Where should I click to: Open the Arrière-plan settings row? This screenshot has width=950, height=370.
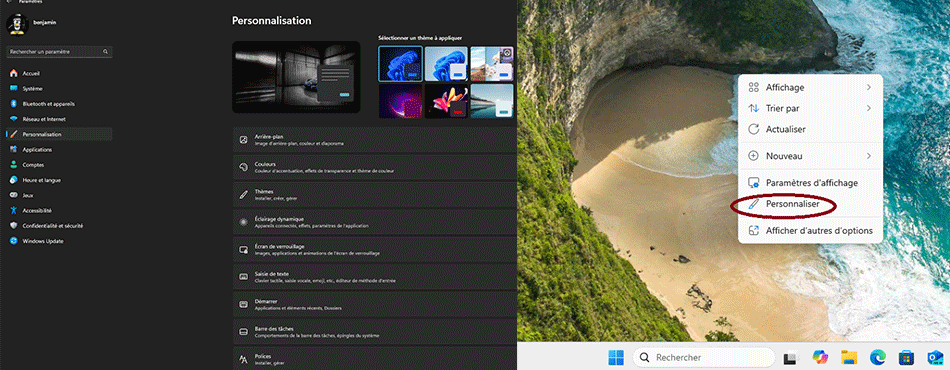[374, 140]
